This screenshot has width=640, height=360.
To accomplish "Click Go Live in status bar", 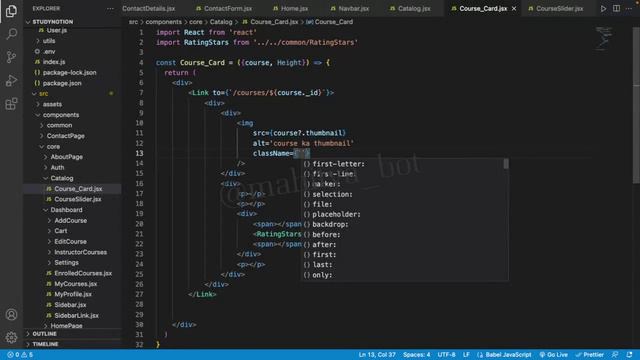I will (553, 355).
